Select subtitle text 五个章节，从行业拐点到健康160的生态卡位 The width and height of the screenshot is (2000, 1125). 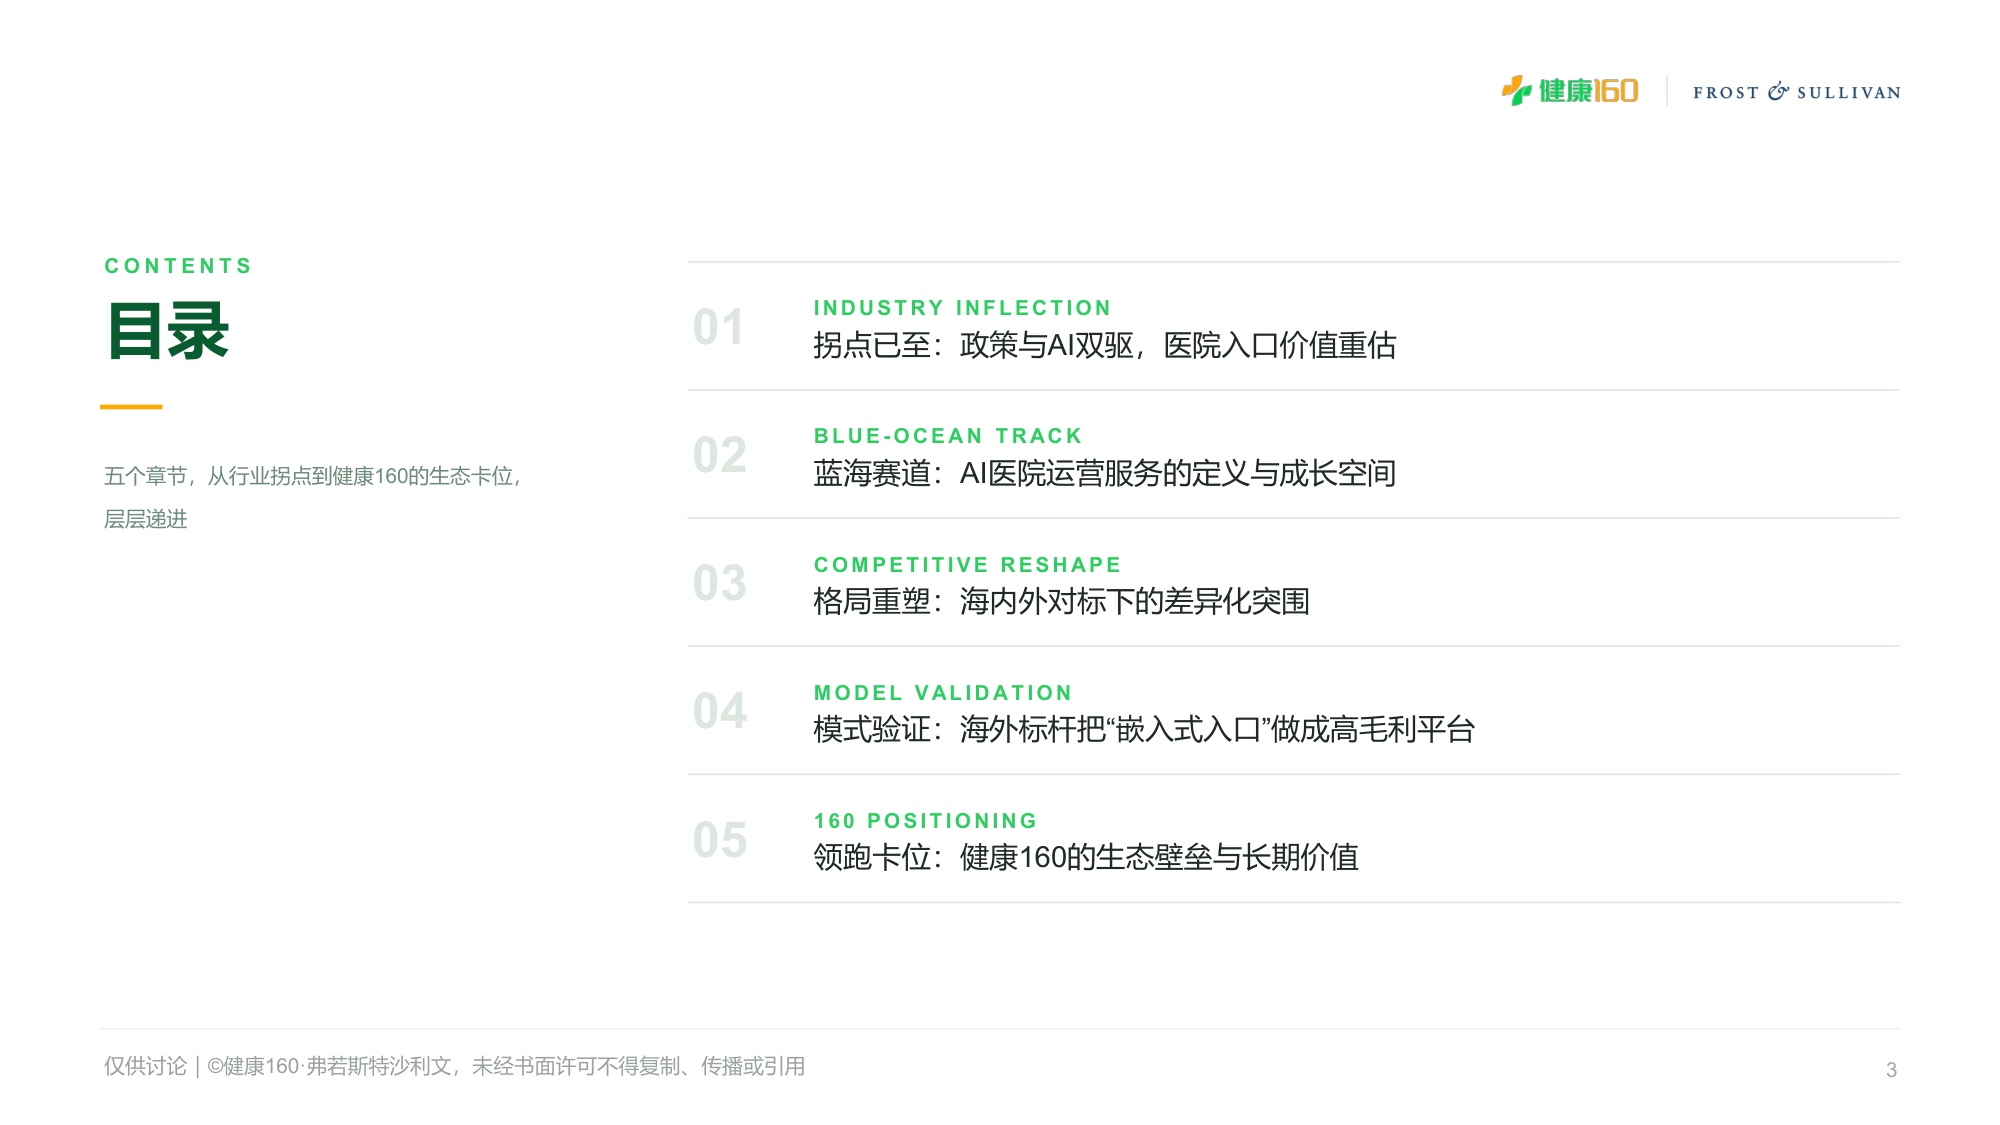[x=313, y=476]
